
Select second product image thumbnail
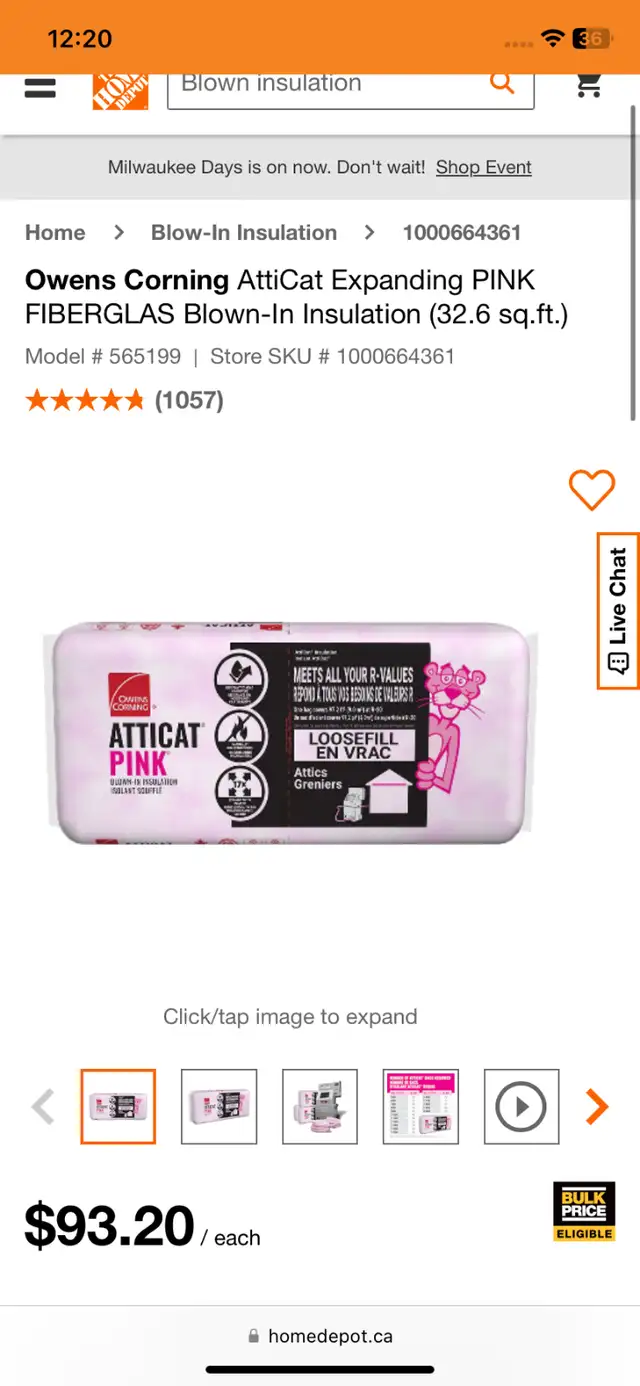[x=219, y=1106]
